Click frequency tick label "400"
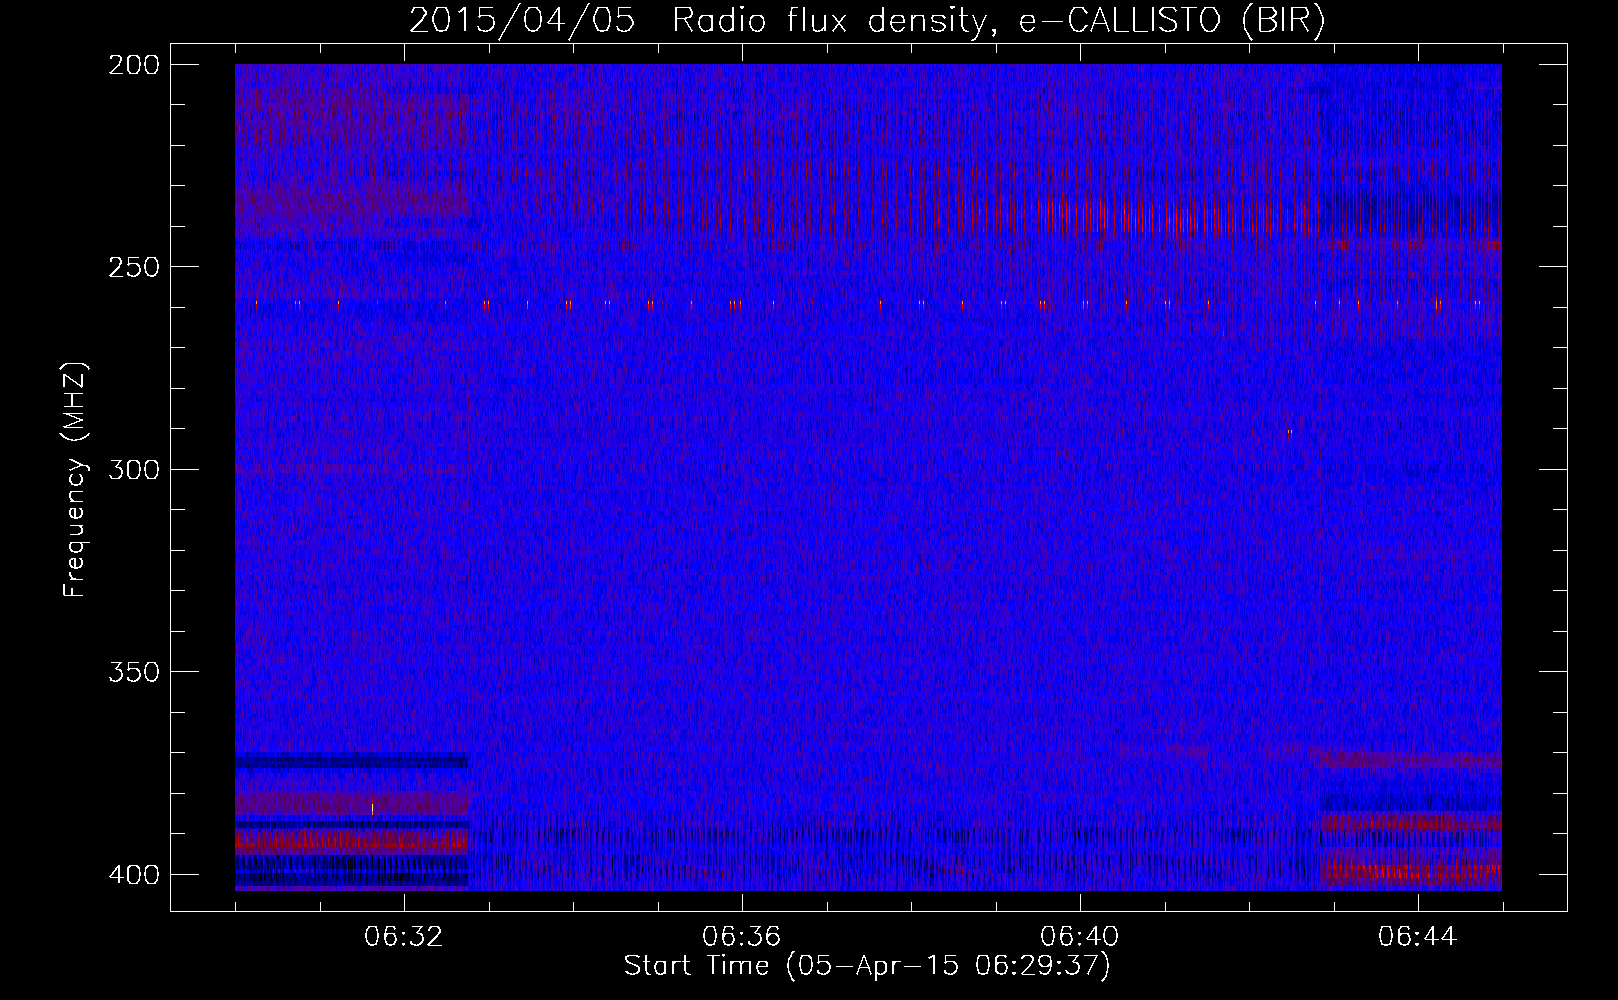The image size is (1618, 1000). tap(133, 875)
